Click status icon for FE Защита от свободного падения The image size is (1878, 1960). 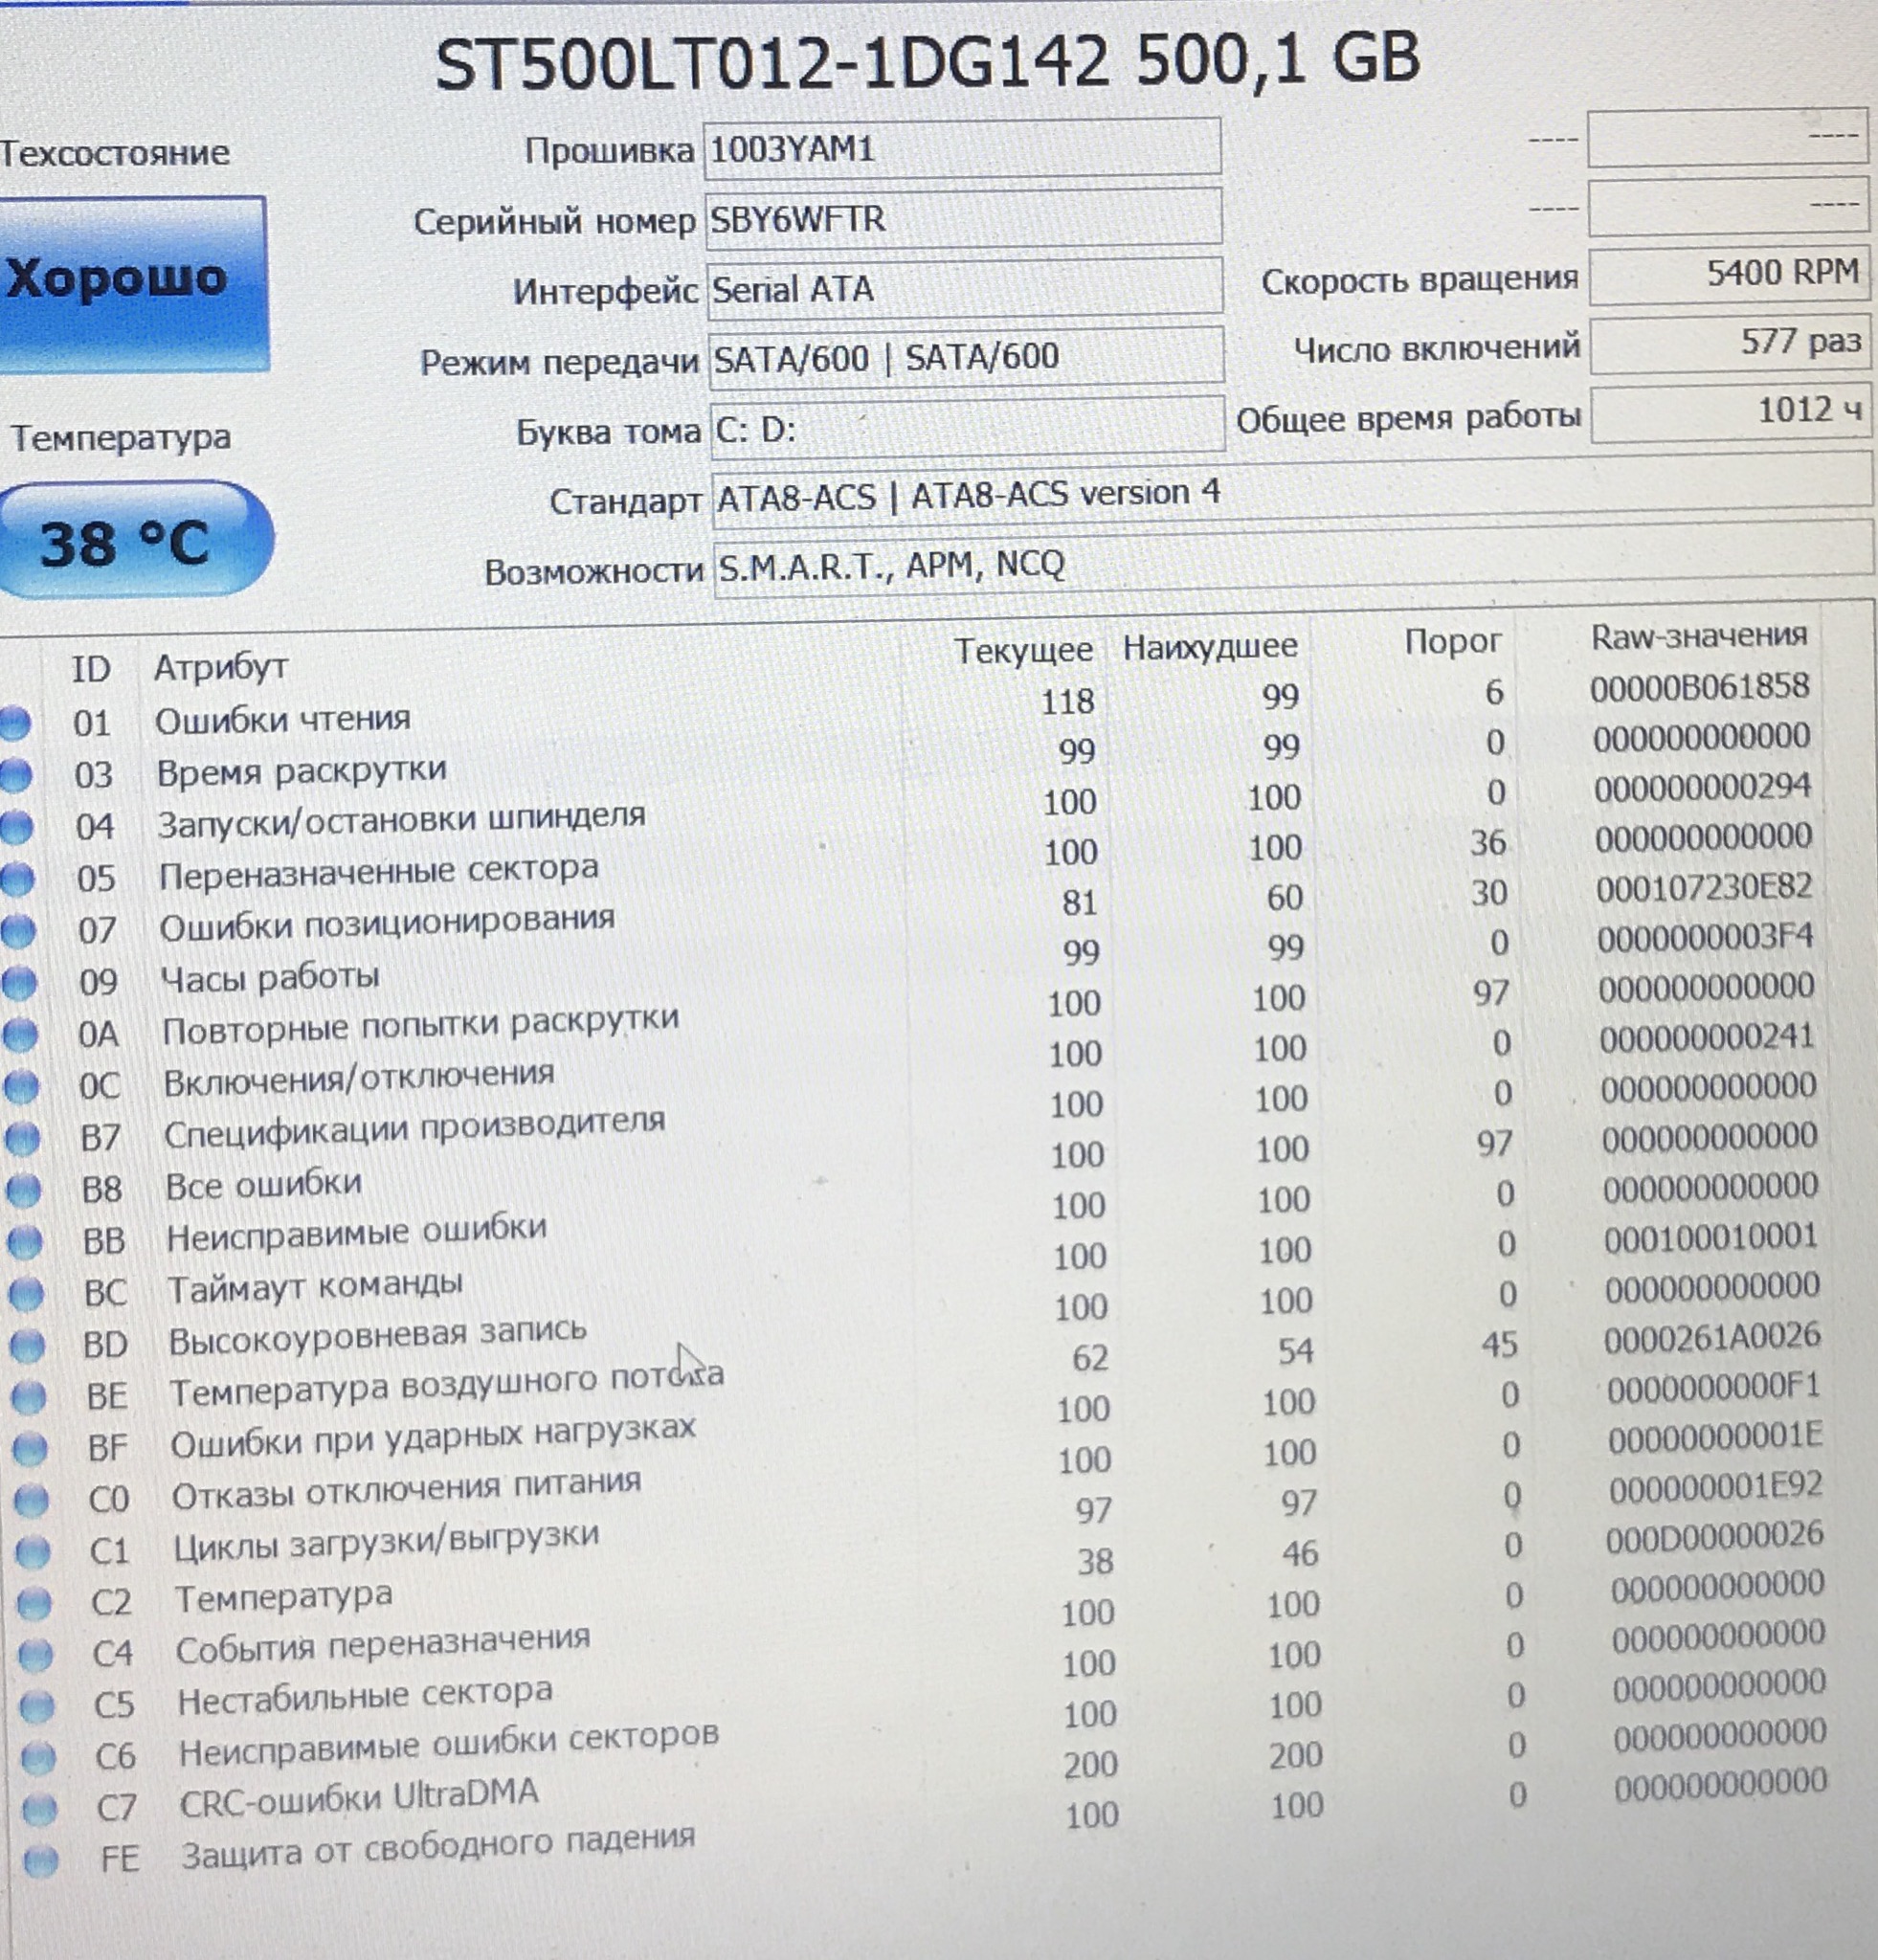point(41,1862)
